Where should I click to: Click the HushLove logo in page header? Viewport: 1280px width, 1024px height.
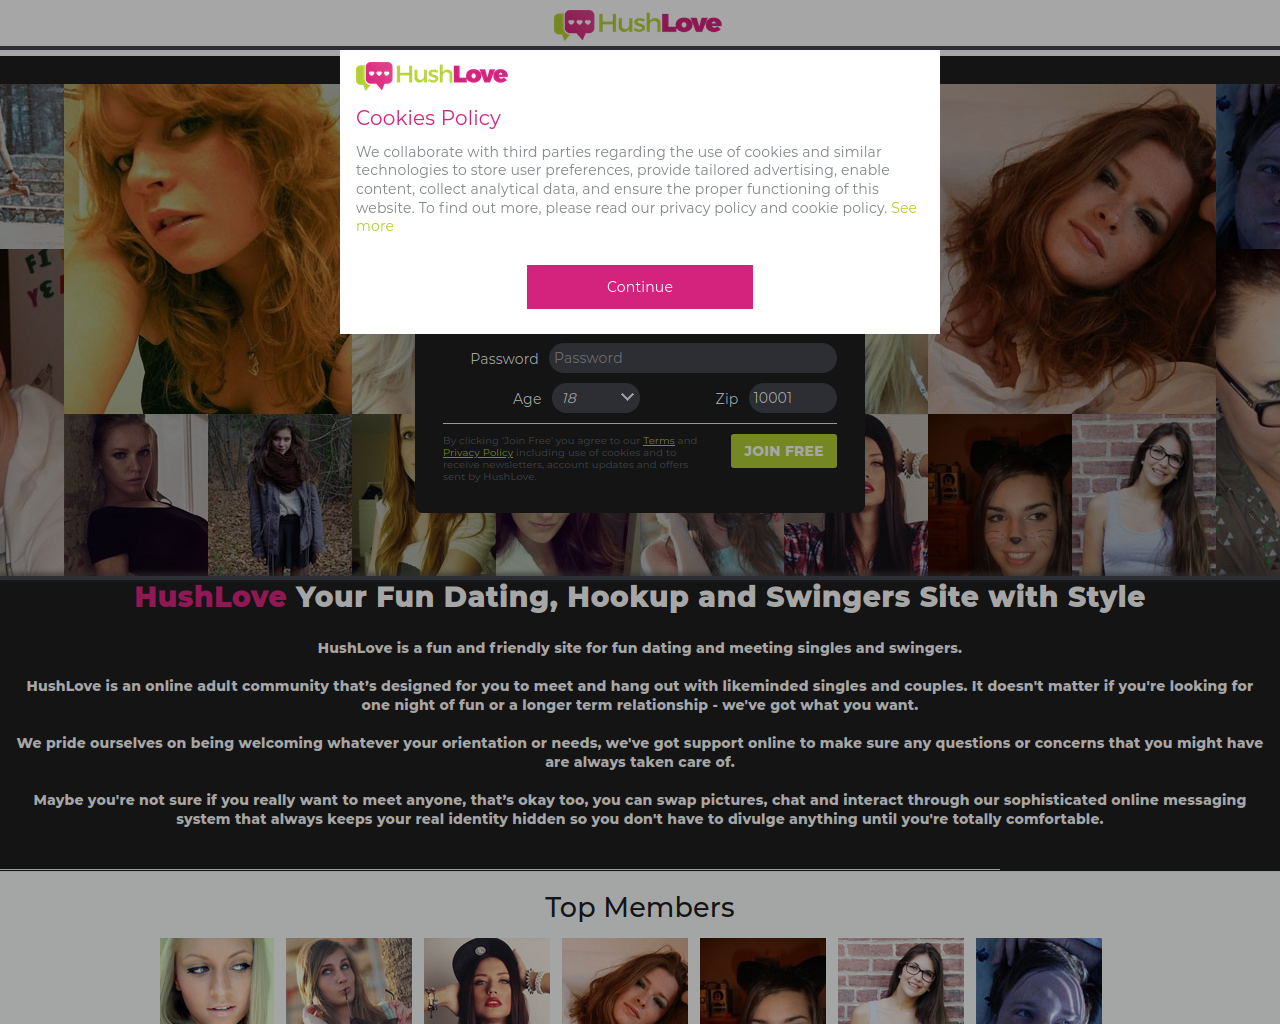(638, 24)
